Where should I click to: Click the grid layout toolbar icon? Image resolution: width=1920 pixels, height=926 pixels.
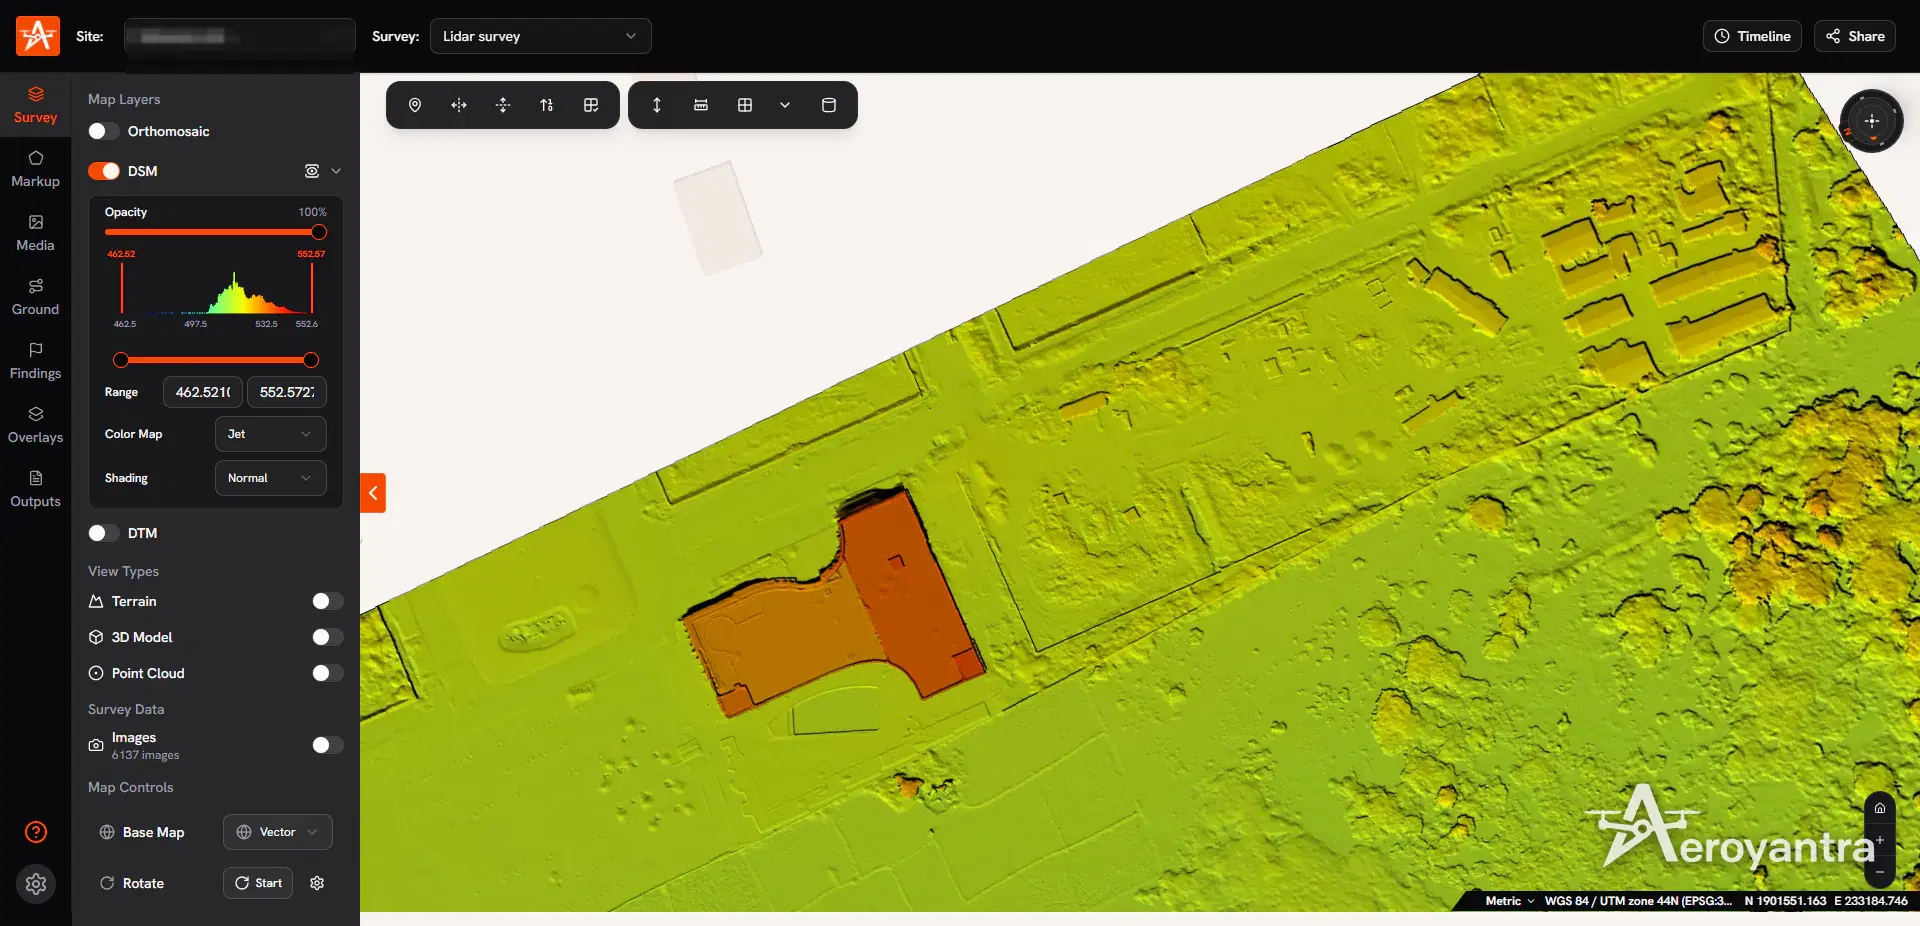(x=745, y=105)
